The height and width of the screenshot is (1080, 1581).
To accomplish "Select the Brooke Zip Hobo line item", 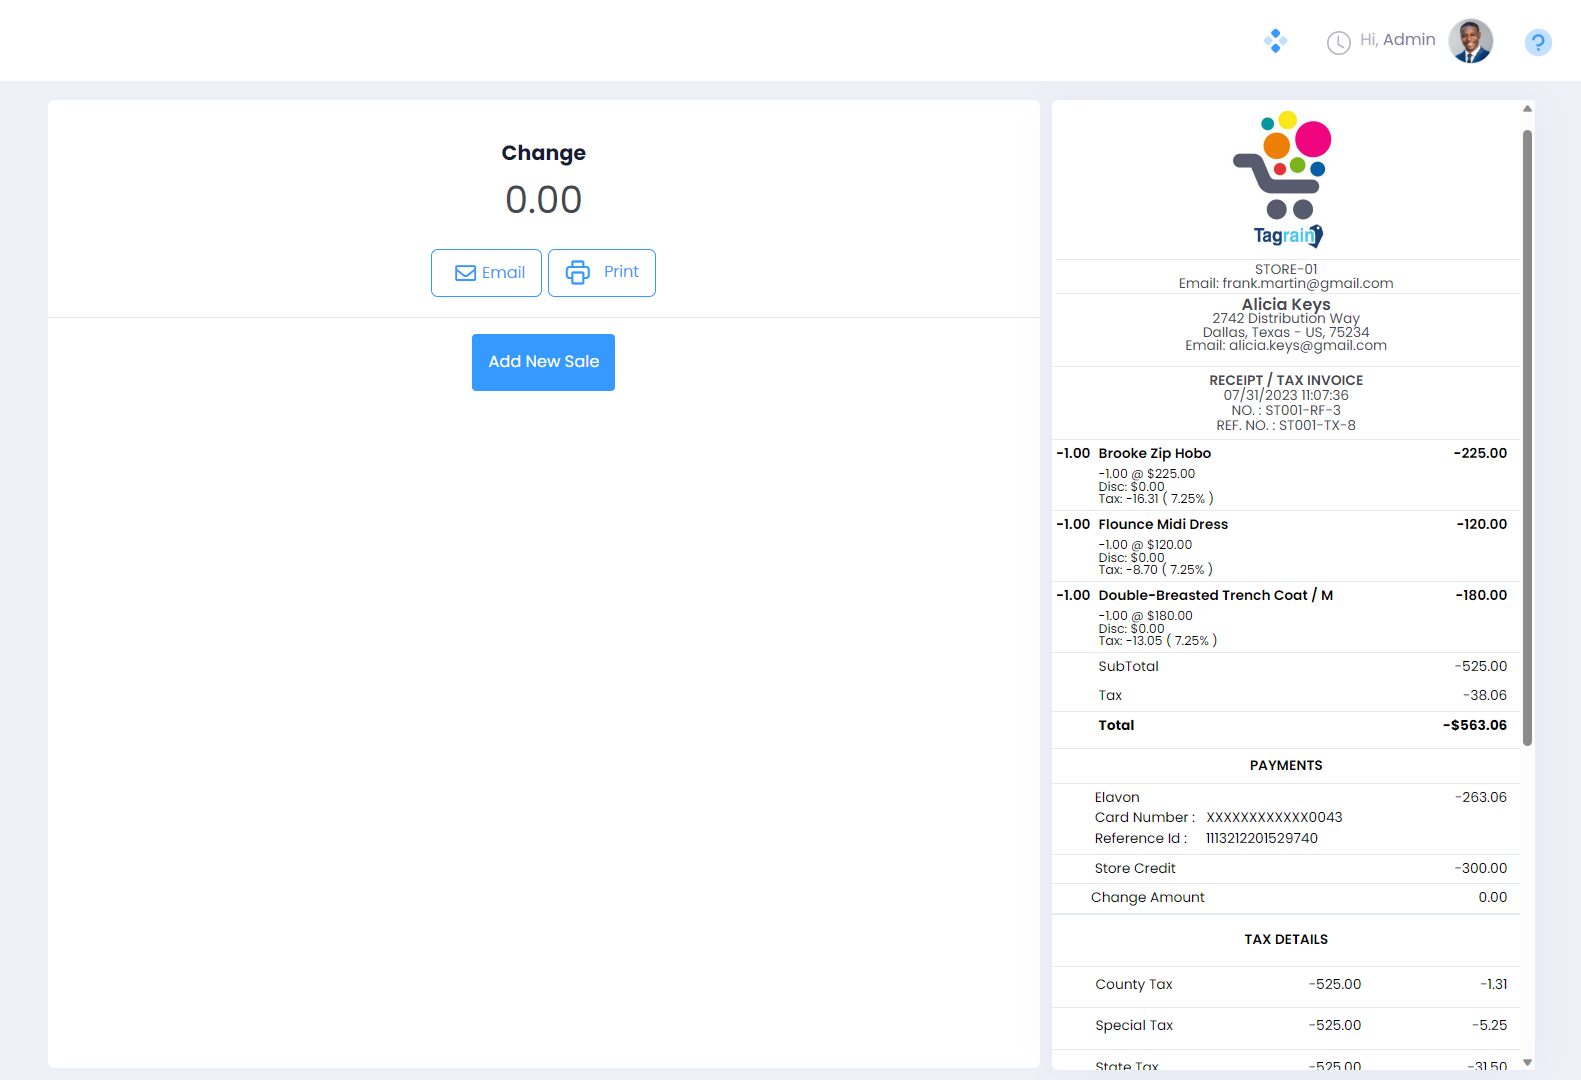I will point(1154,454).
